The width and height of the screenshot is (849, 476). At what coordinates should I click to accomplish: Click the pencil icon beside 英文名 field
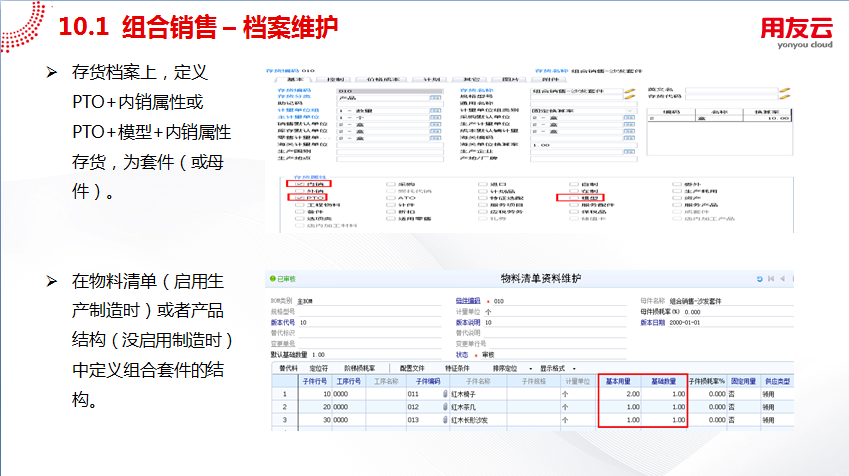click(x=785, y=90)
